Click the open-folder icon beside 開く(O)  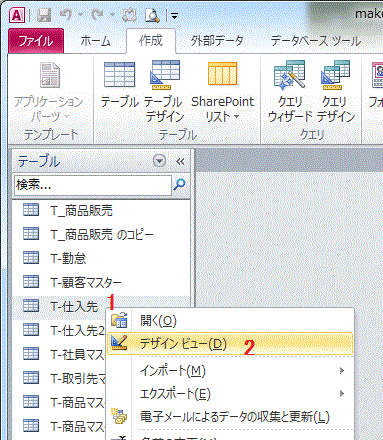[119, 320]
